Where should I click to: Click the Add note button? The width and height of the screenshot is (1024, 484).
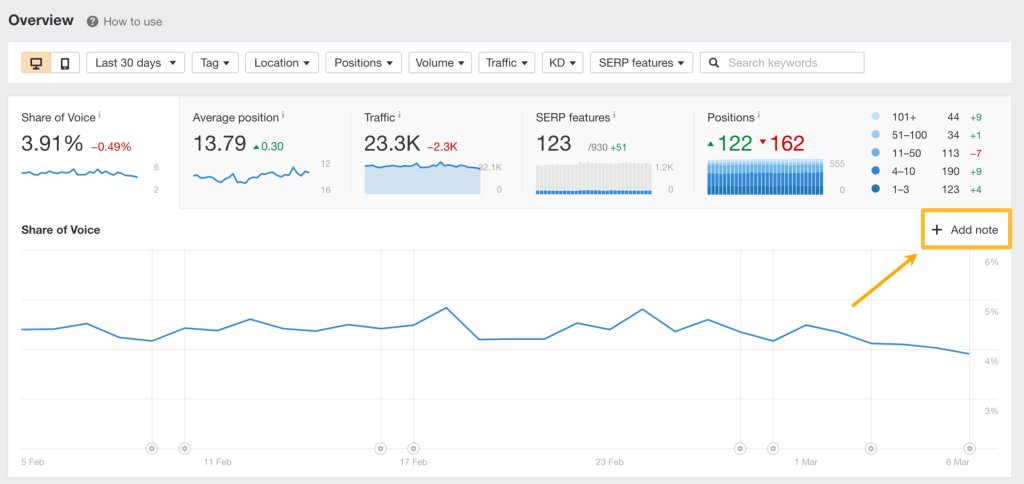pos(965,230)
